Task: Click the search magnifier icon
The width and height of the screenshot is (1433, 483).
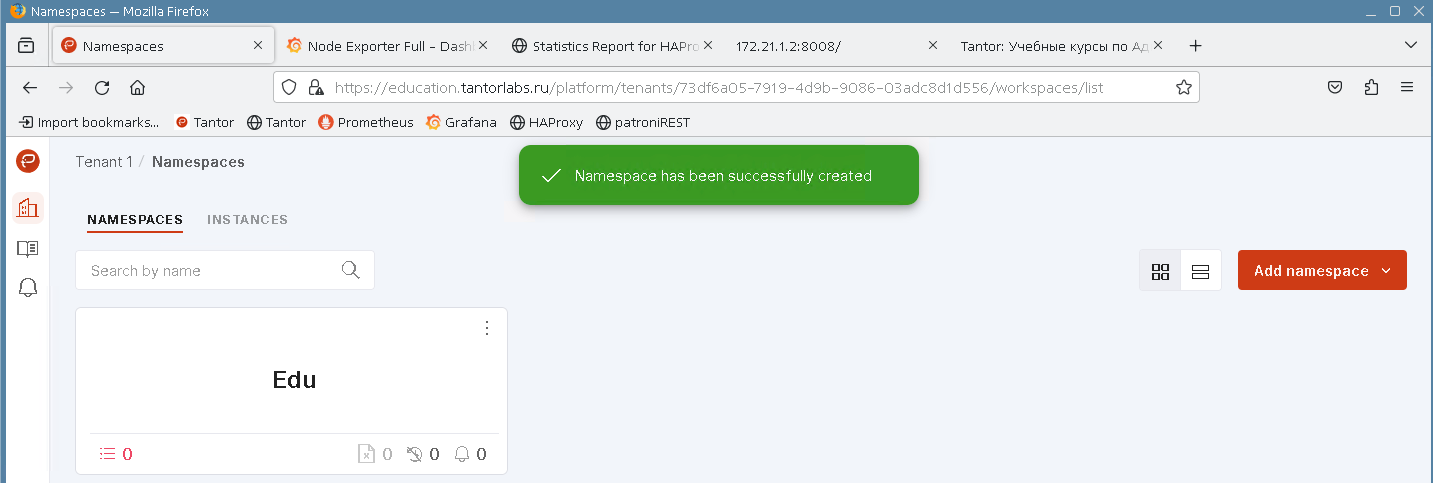Action: (350, 270)
